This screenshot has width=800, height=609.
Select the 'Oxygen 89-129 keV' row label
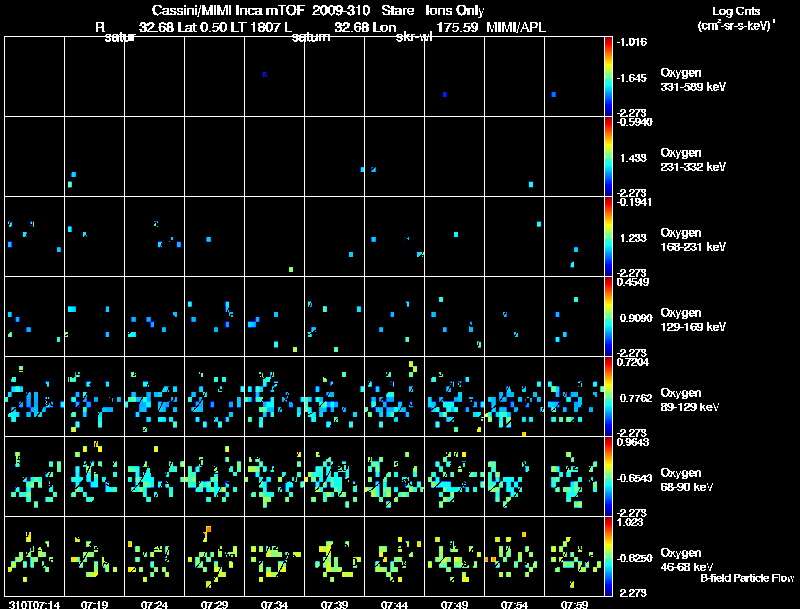[x=690, y=400]
